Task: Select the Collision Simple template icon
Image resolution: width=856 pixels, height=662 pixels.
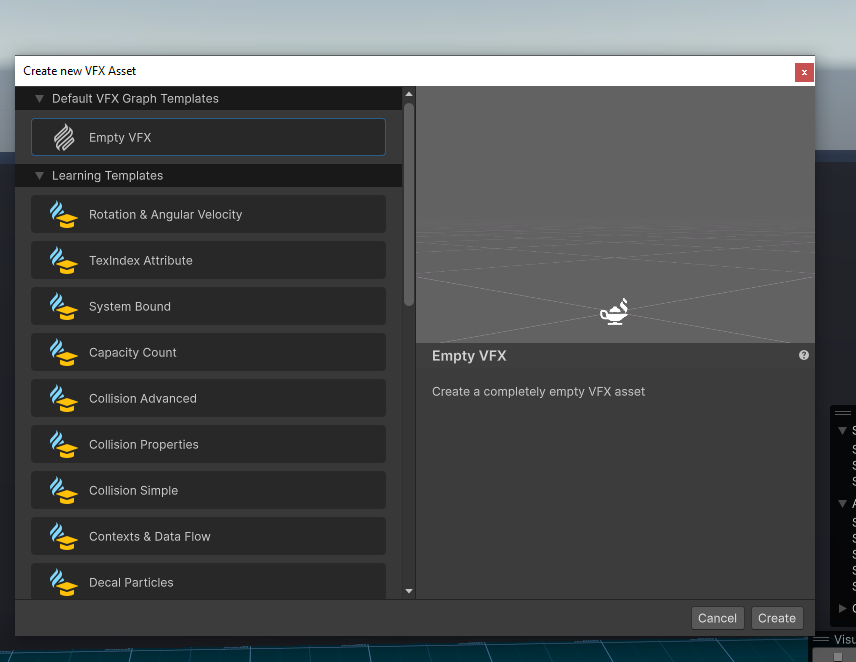Action: pos(63,490)
